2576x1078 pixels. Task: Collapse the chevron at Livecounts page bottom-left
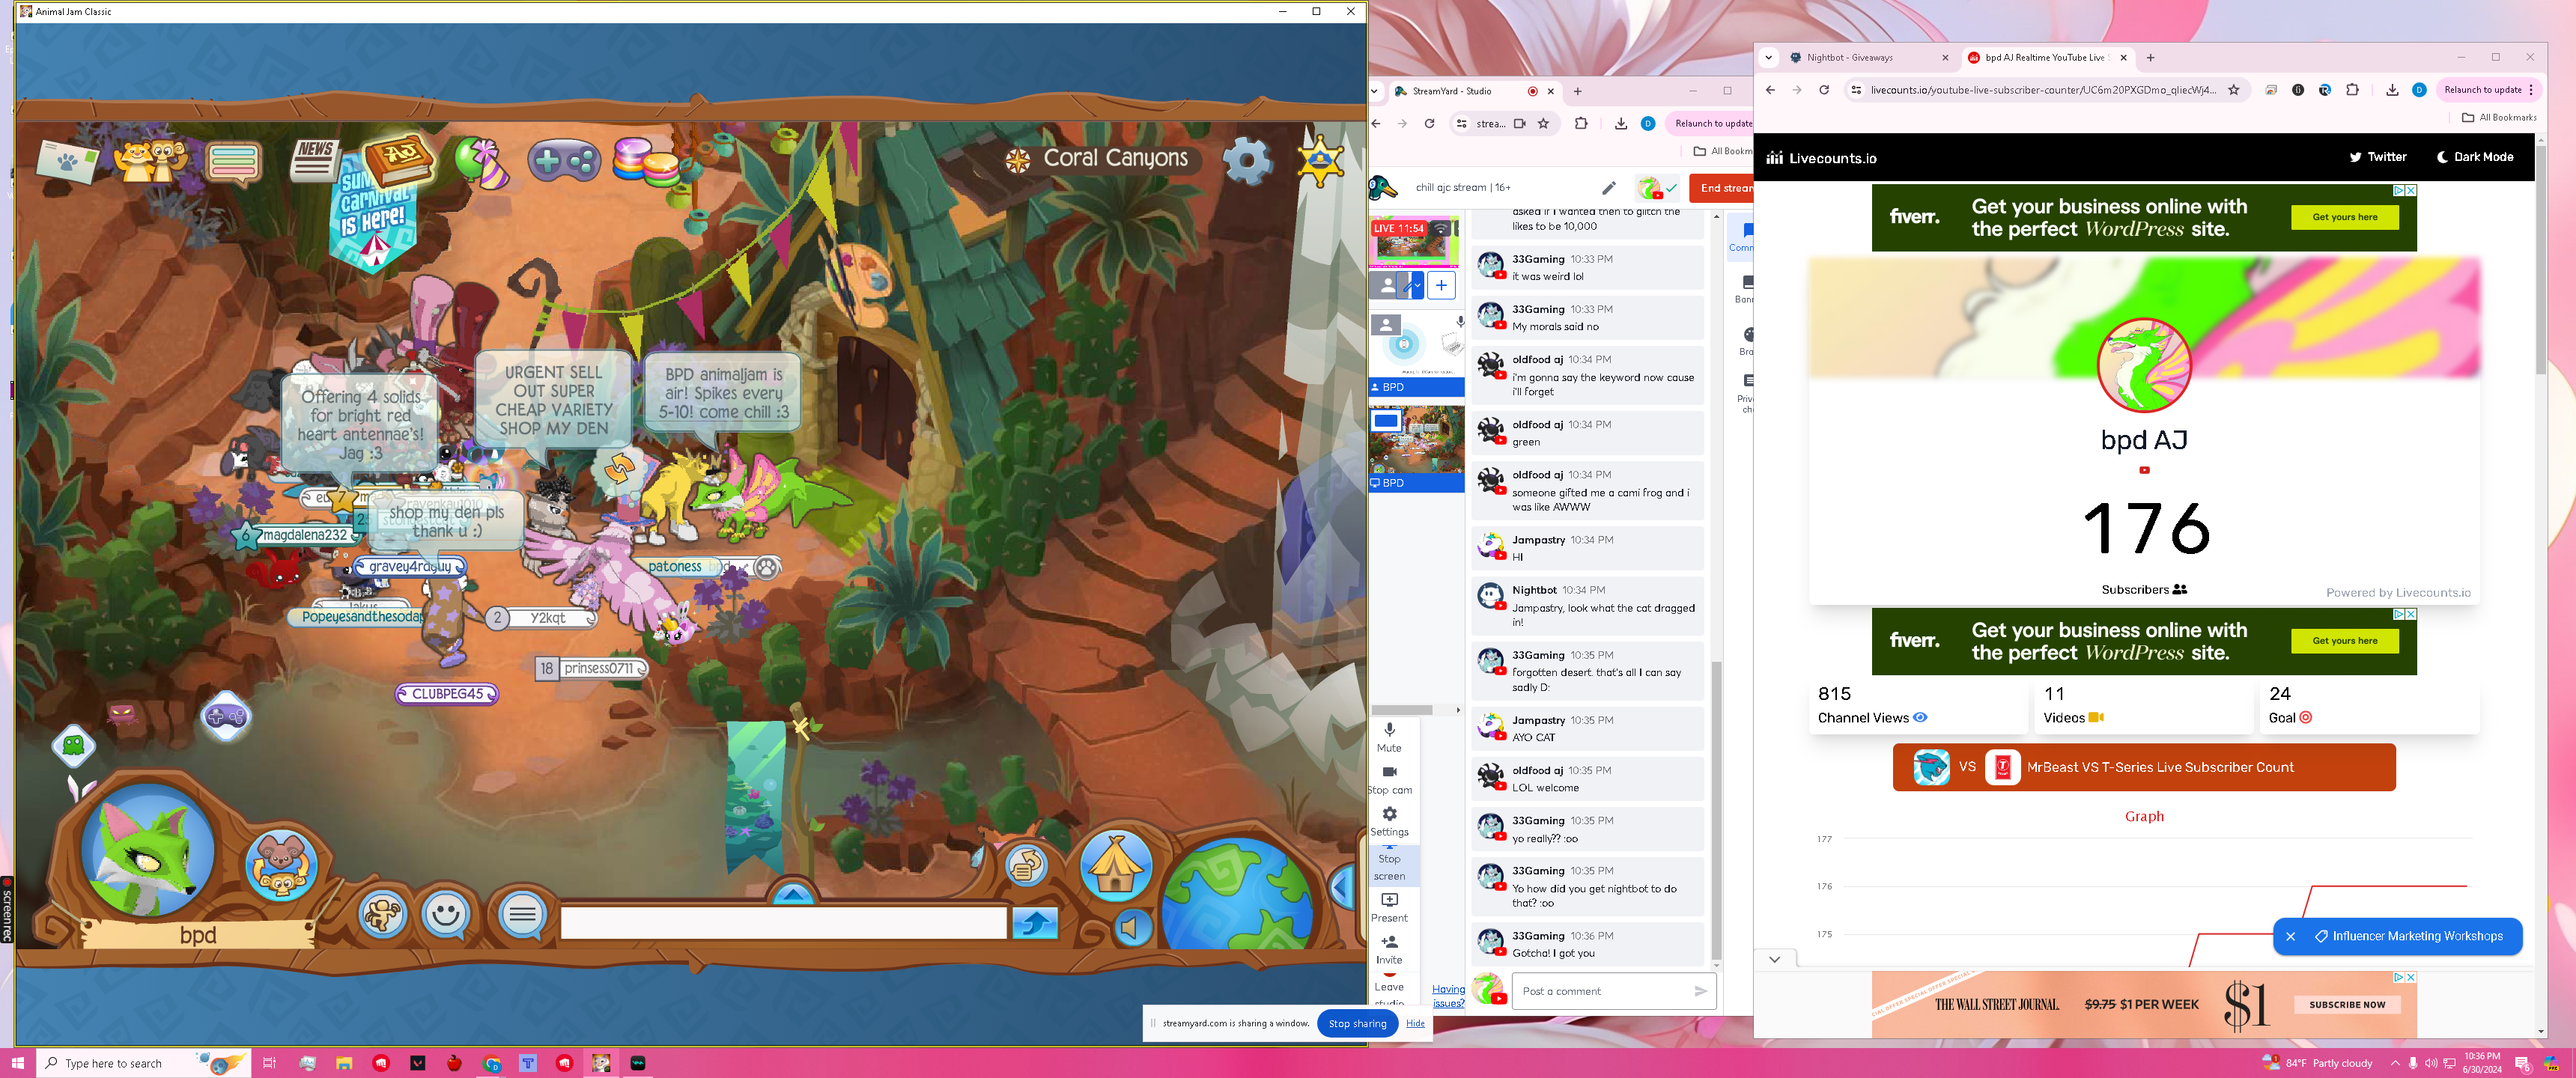point(1774,960)
